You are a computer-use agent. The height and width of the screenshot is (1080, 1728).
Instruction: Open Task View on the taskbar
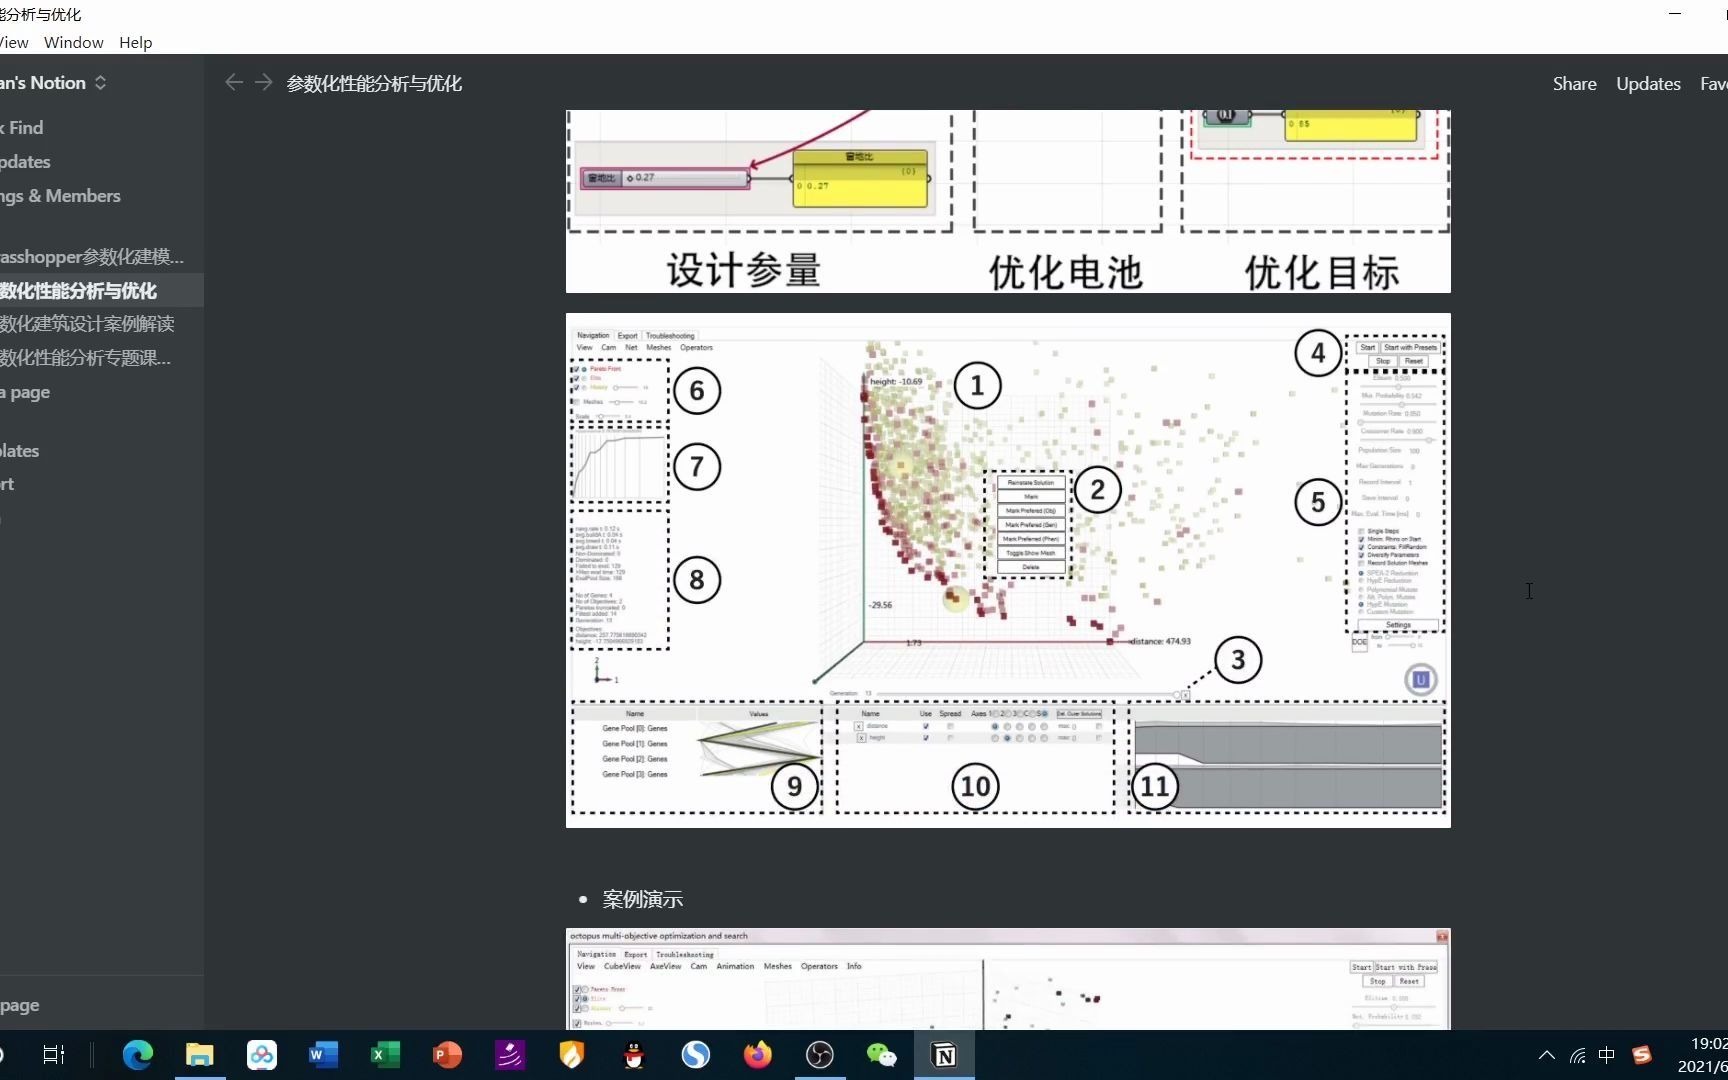click(54, 1055)
